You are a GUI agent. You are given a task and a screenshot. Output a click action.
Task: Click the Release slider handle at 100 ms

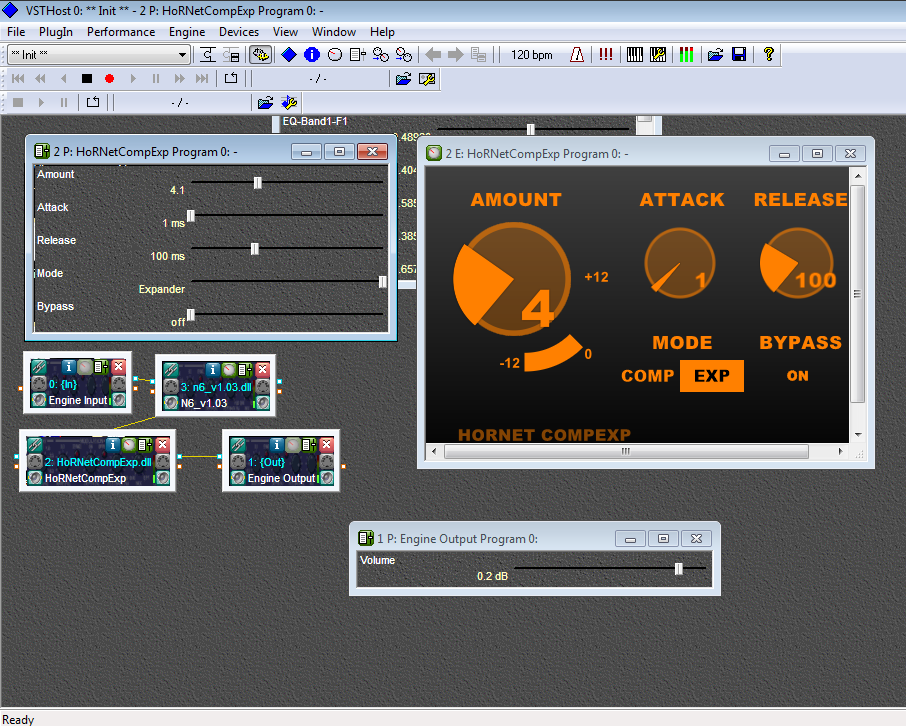click(255, 249)
